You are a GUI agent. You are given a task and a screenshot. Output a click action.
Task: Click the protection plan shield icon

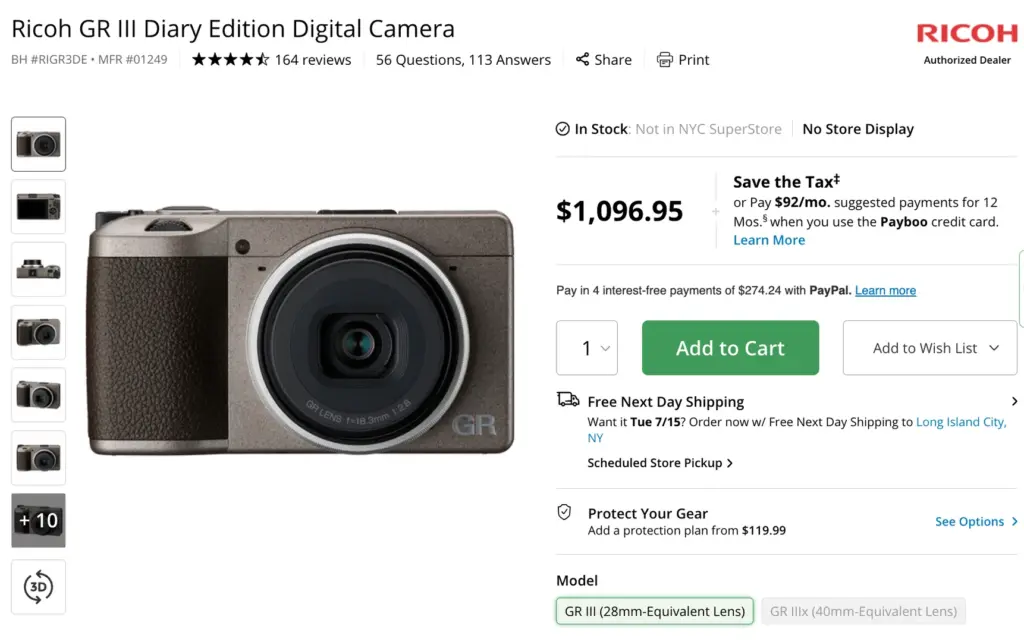565,512
